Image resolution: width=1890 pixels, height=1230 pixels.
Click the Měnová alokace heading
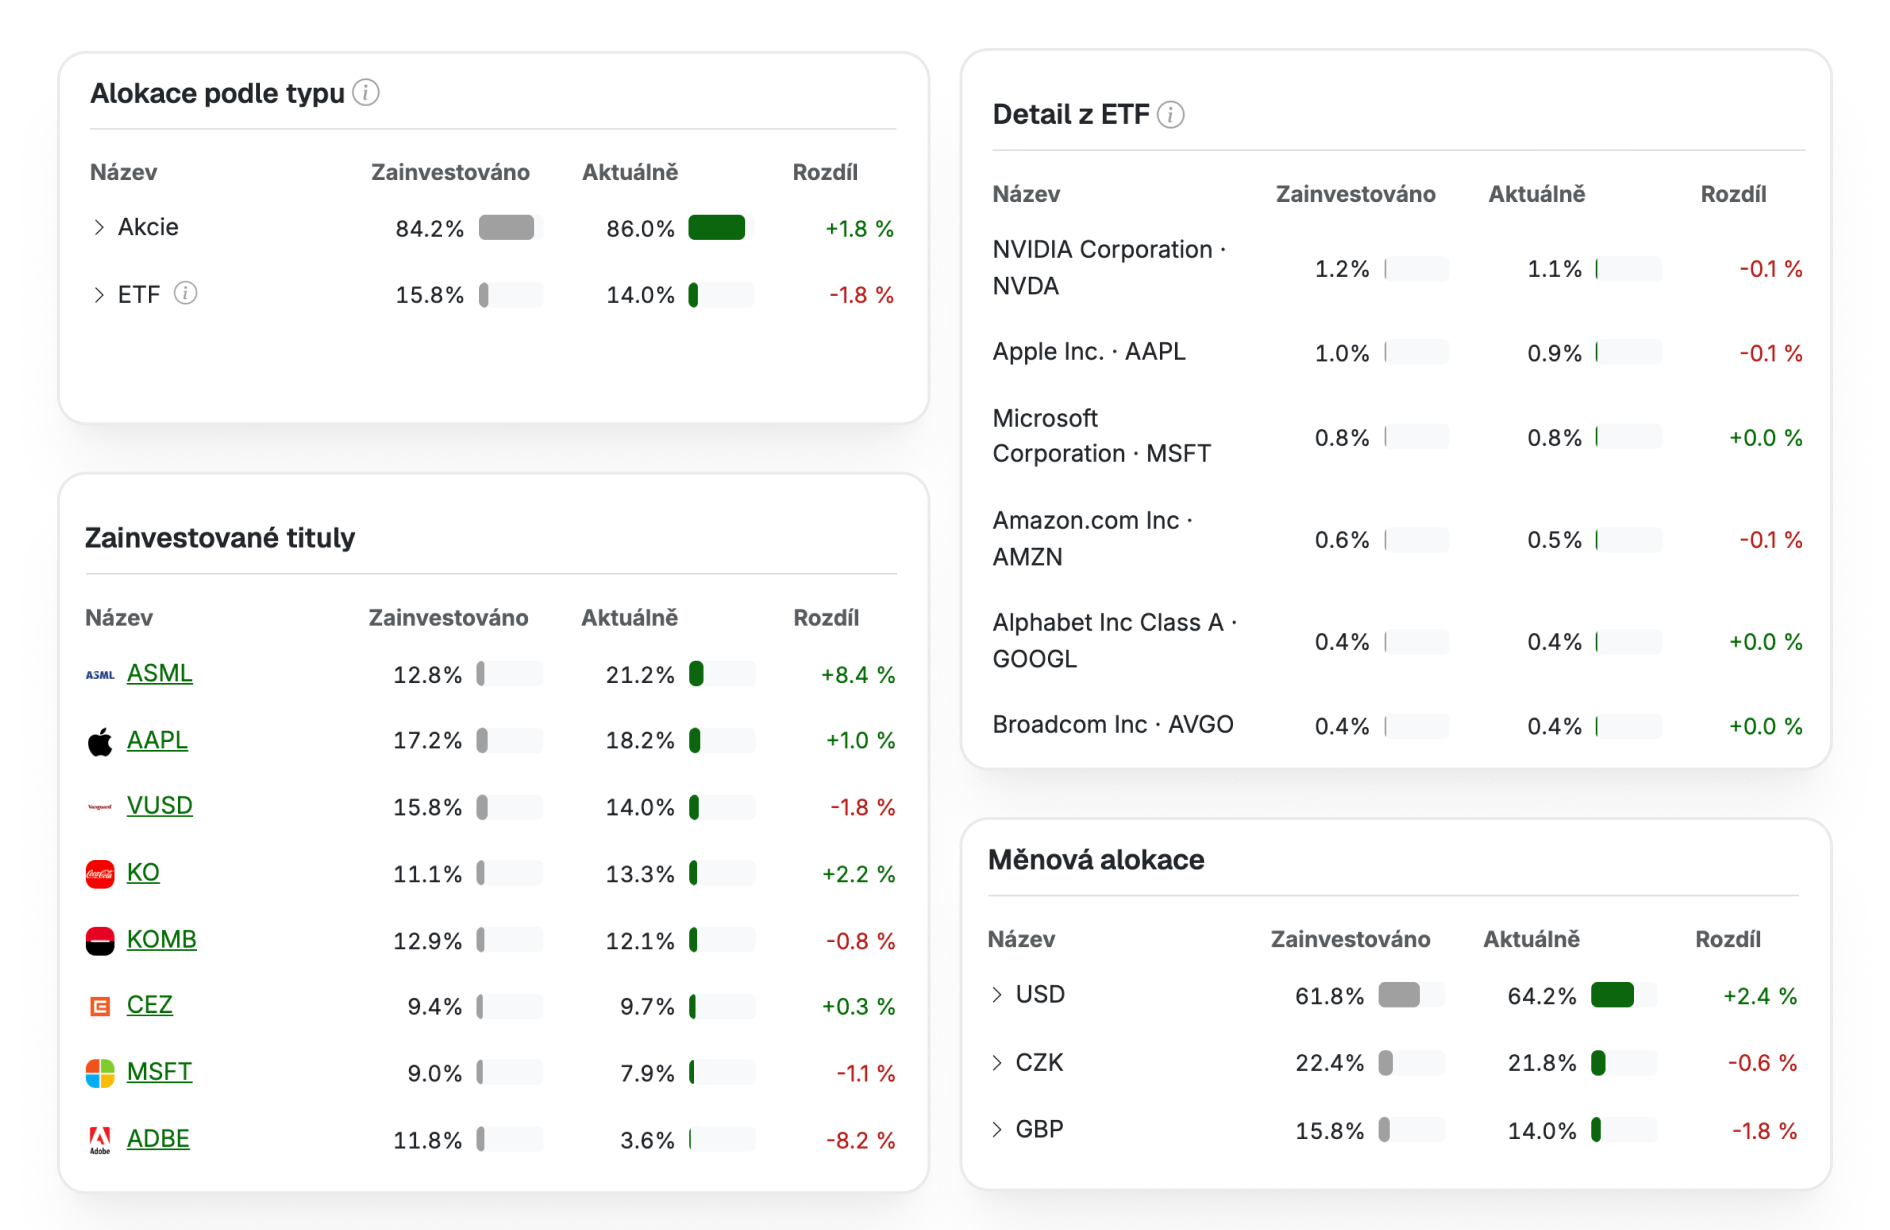pos(1096,860)
